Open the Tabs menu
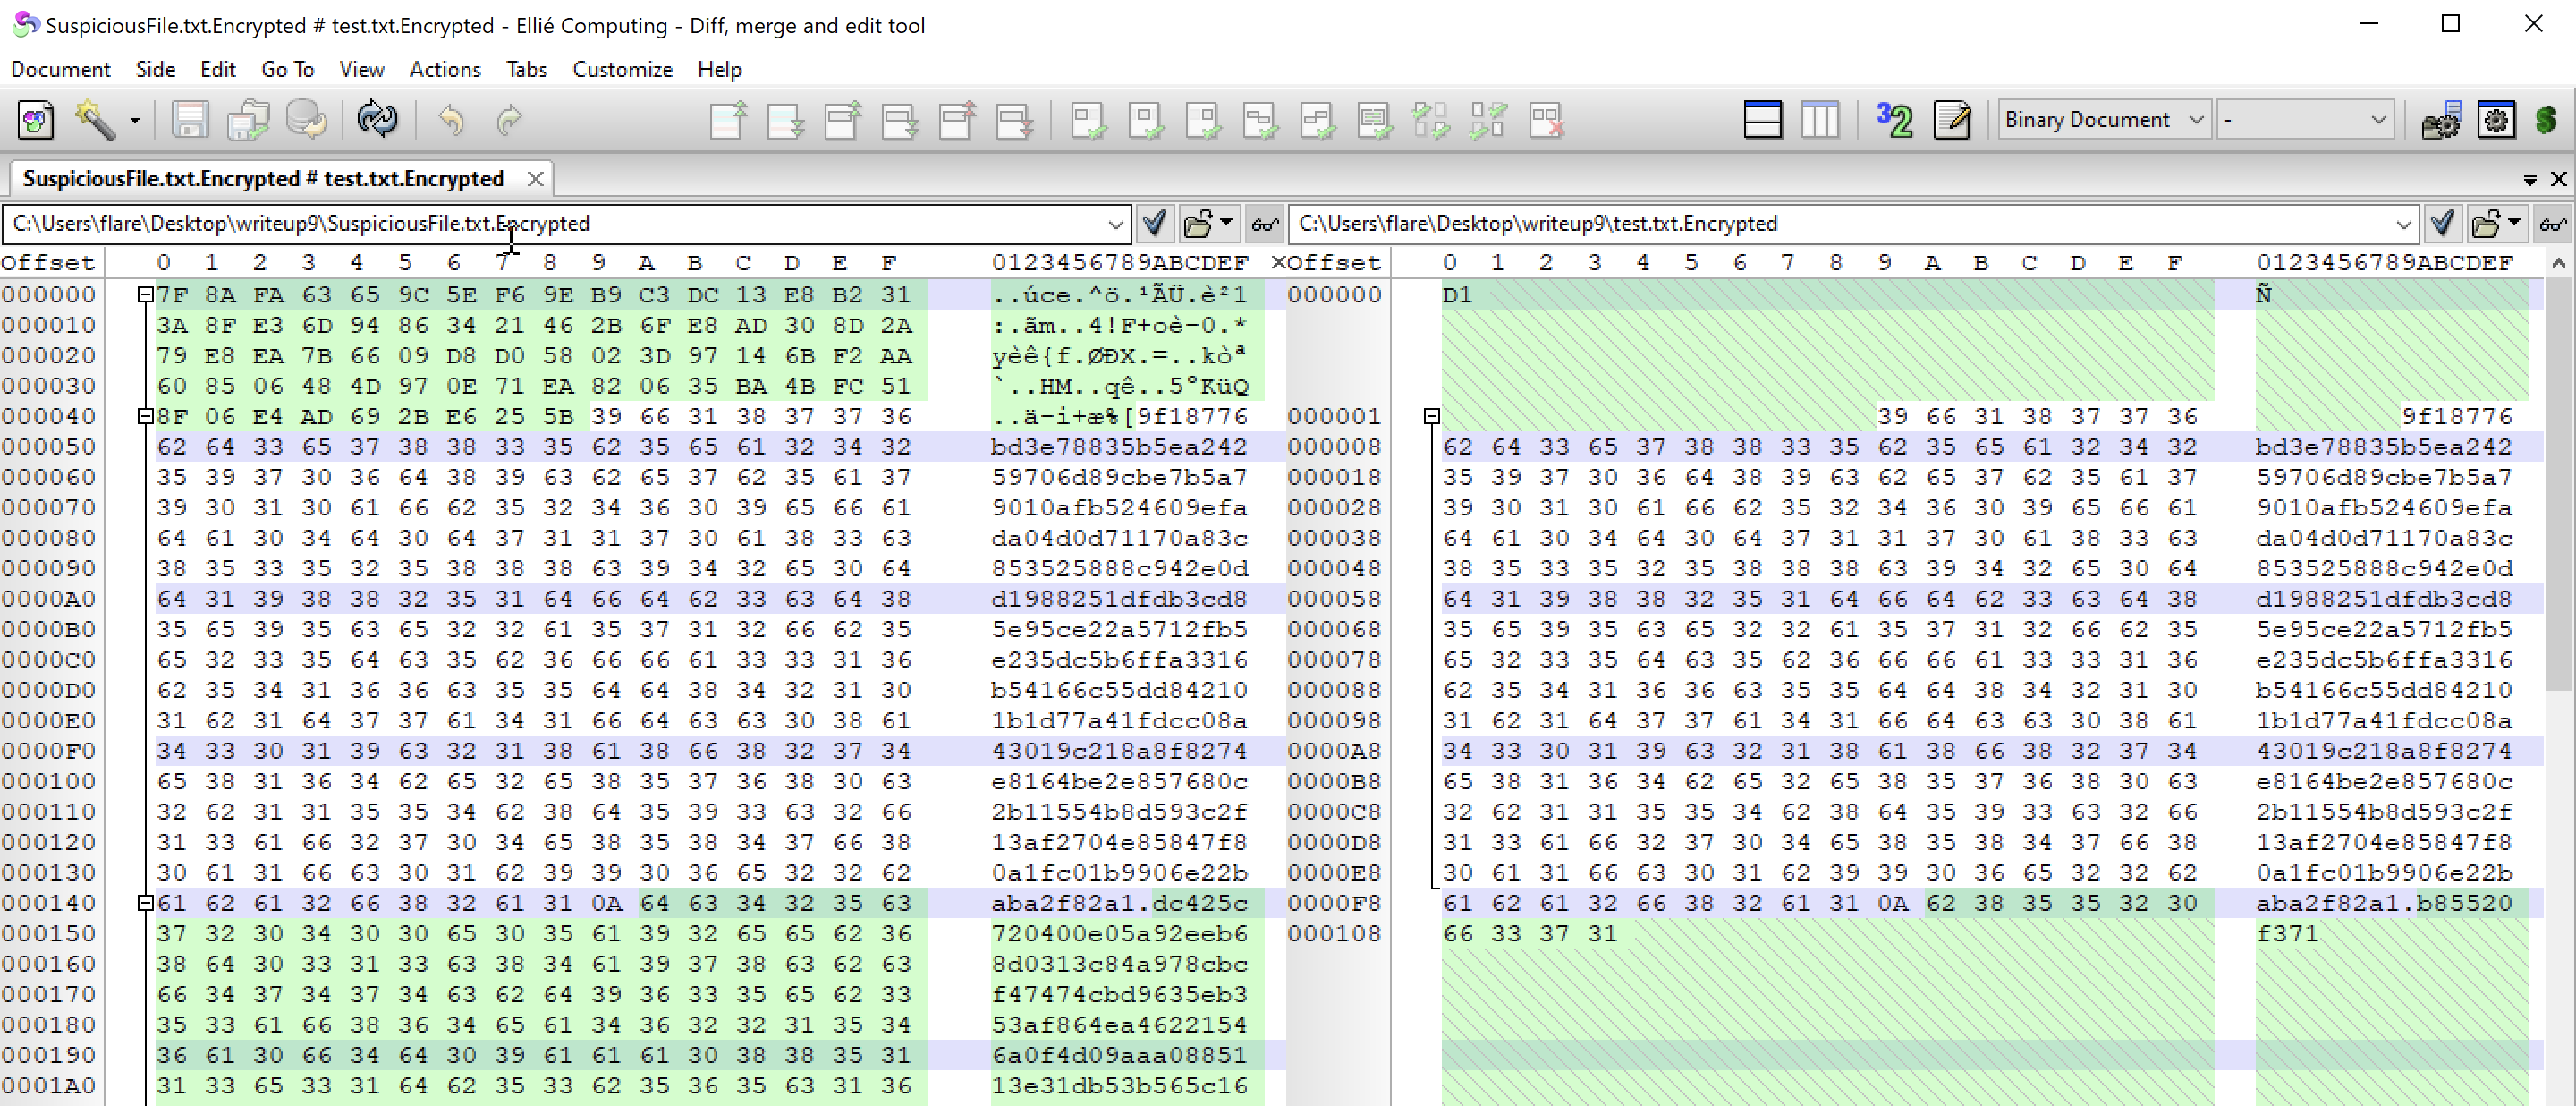 [526, 69]
